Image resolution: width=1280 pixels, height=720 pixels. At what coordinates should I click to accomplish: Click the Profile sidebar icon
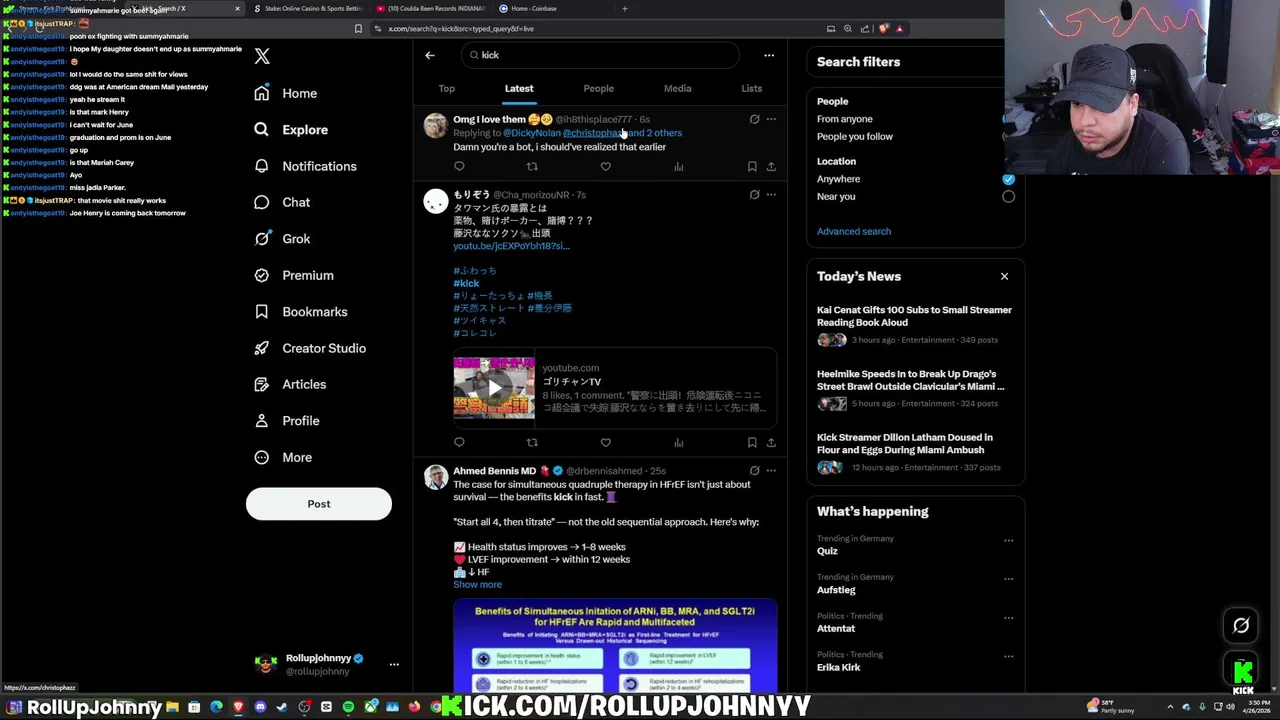262,421
